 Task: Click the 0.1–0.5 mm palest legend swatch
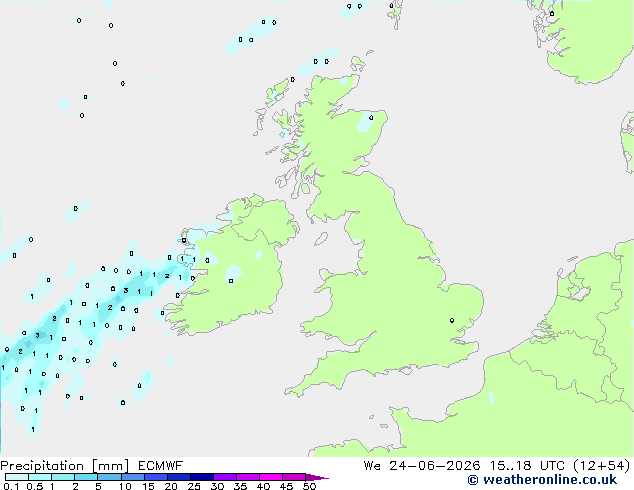[17, 477]
